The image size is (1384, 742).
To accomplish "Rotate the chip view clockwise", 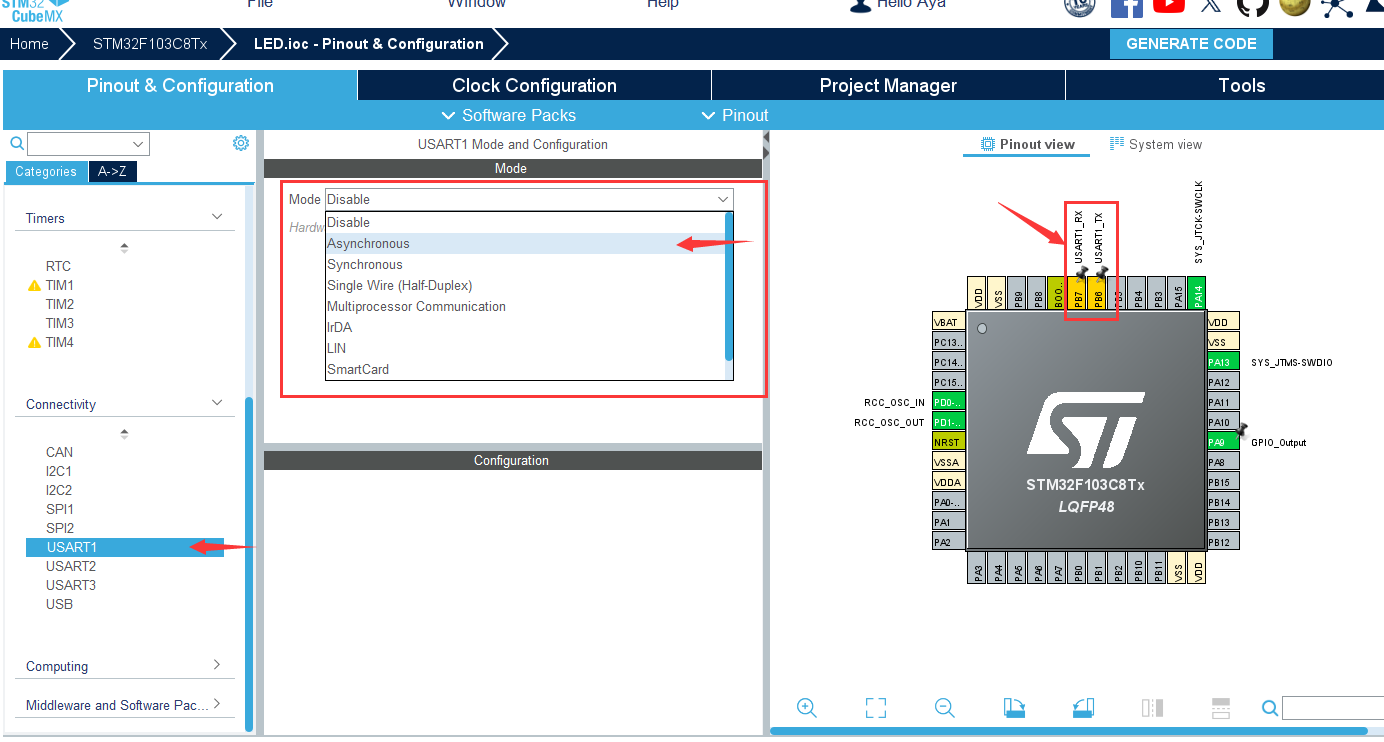I will coord(1014,708).
